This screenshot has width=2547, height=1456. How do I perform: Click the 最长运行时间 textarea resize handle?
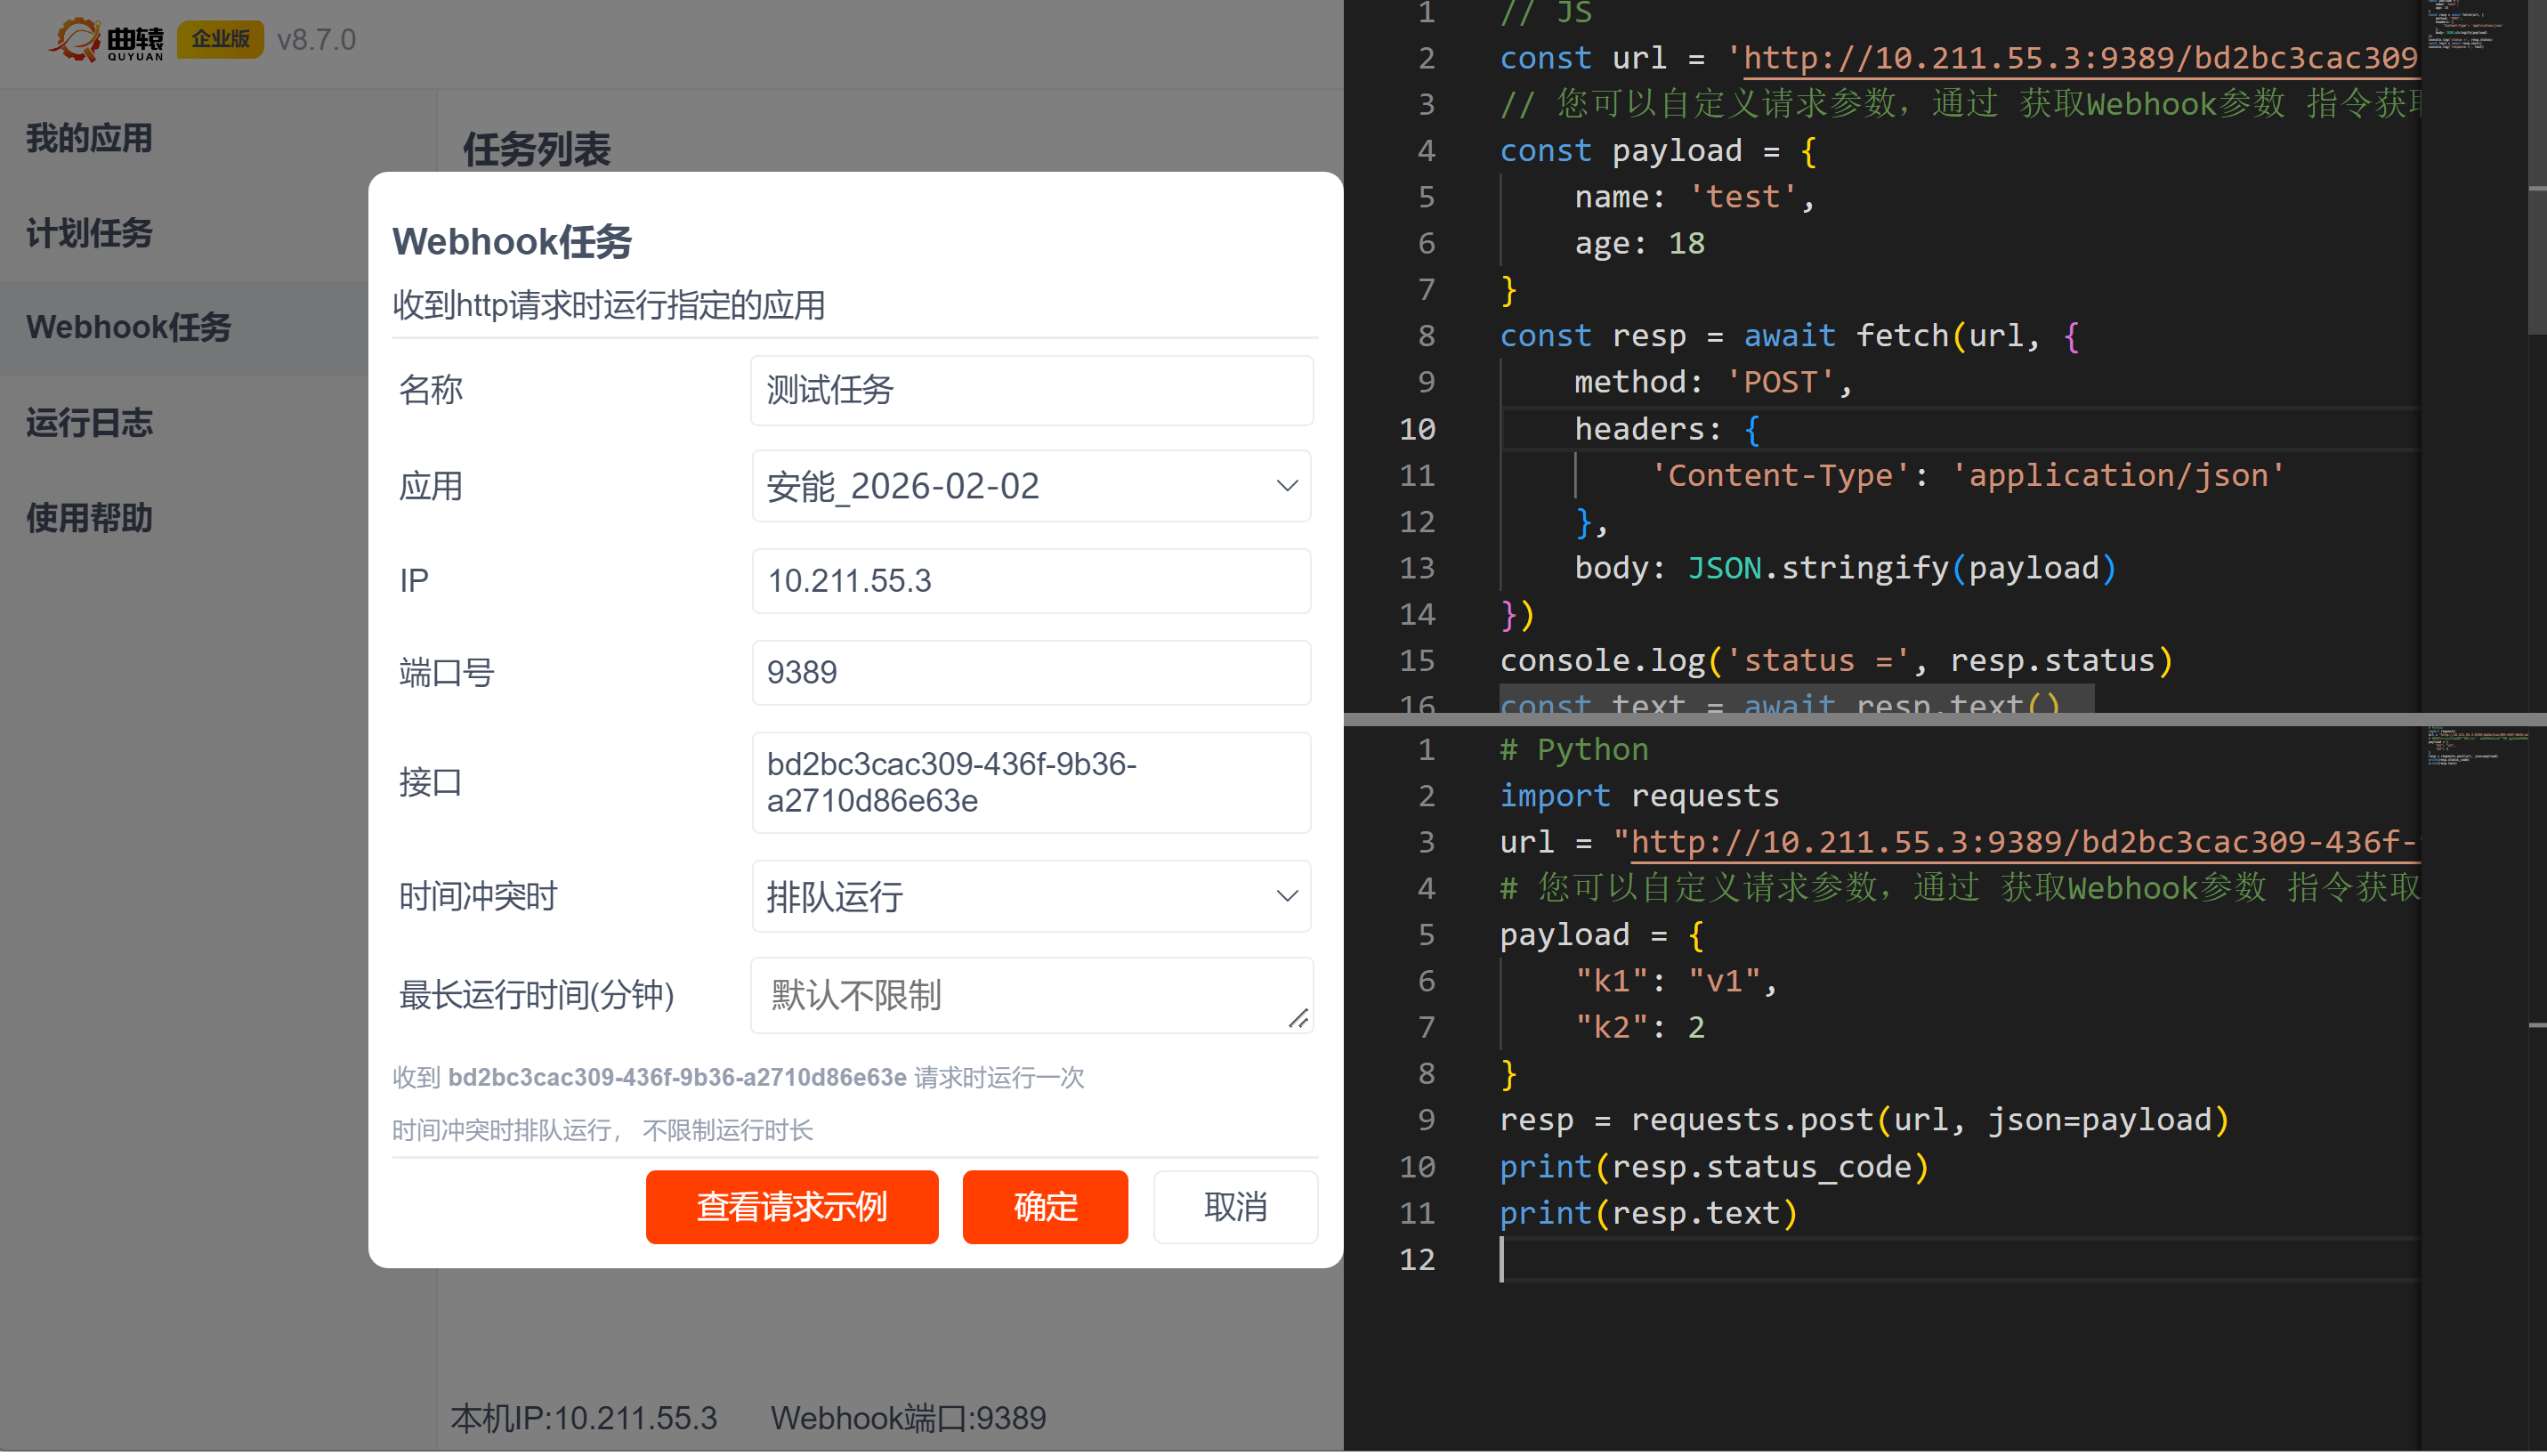[x=1298, y=1018]
